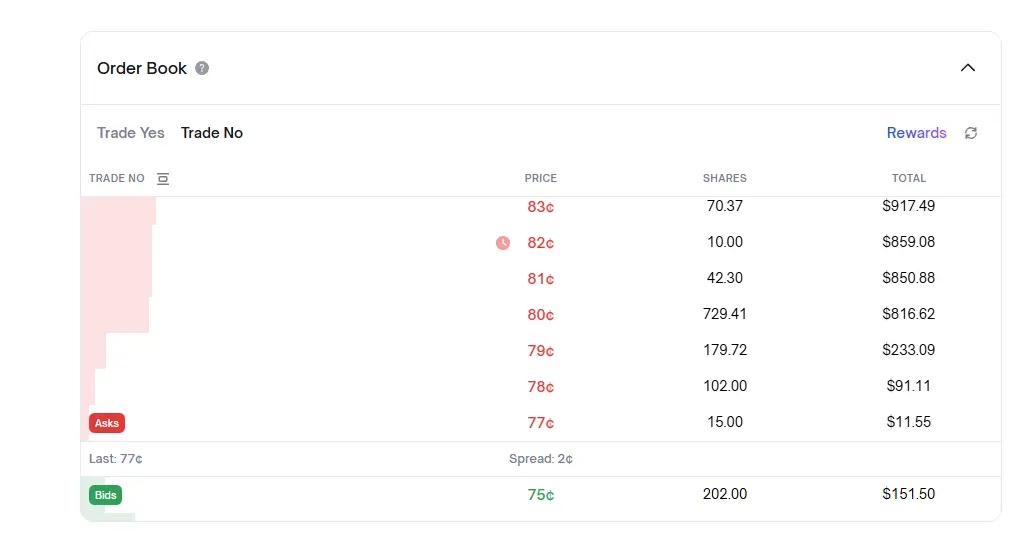Select the 80¢ ask price row

click(x=541, y=315)
